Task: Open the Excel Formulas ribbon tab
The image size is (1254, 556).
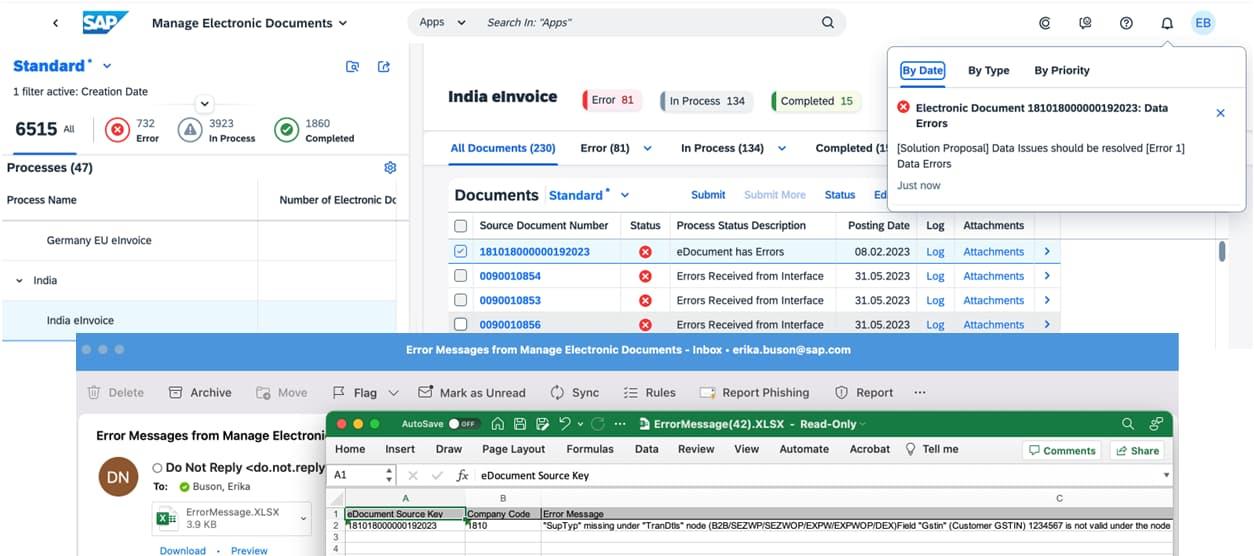Action: pos(590,449)
